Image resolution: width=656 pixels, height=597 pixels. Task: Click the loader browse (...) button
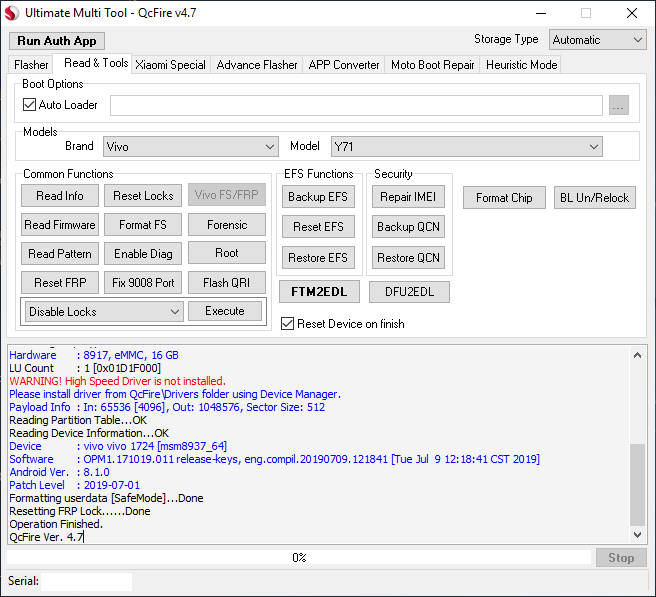[619, 105]
